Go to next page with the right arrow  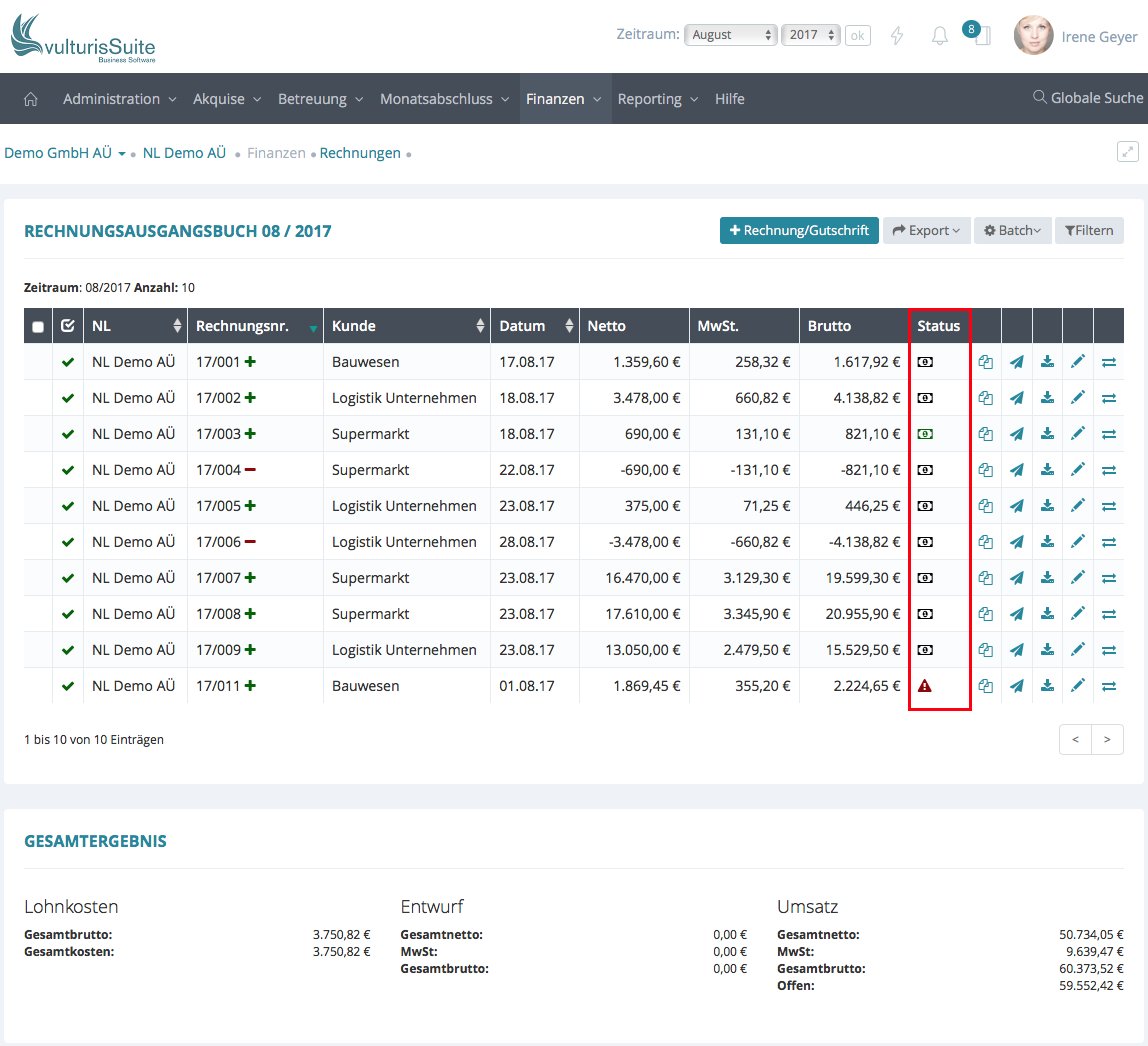[1107, 740]
